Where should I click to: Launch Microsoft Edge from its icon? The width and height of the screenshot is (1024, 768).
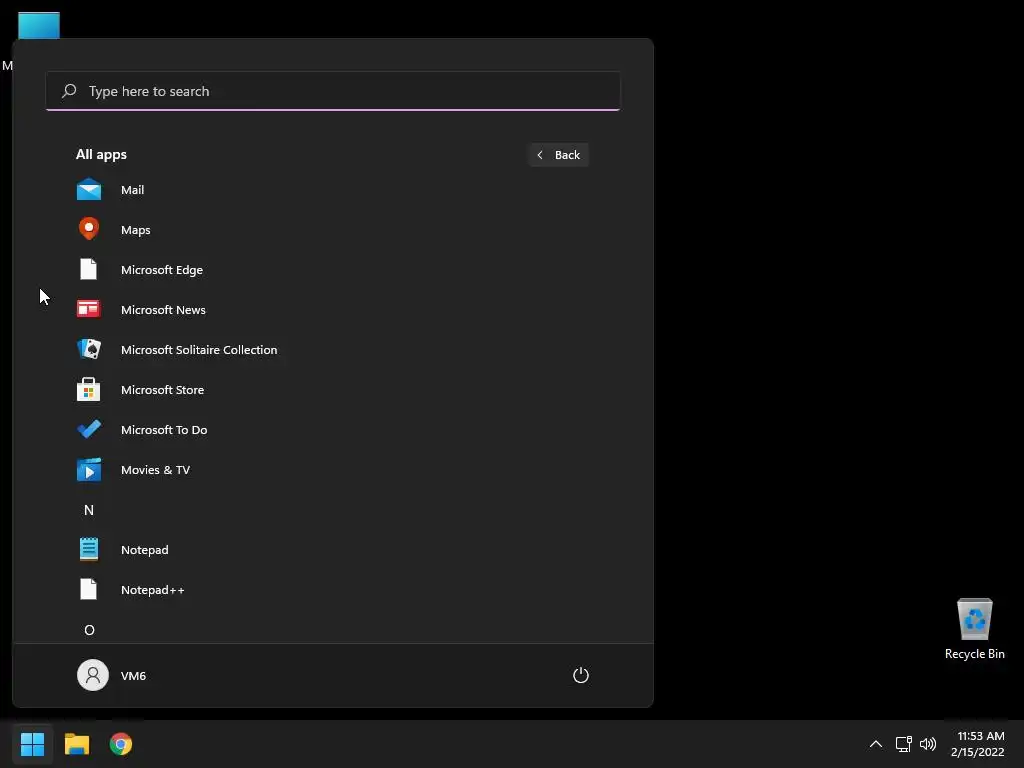click(88, 269)
